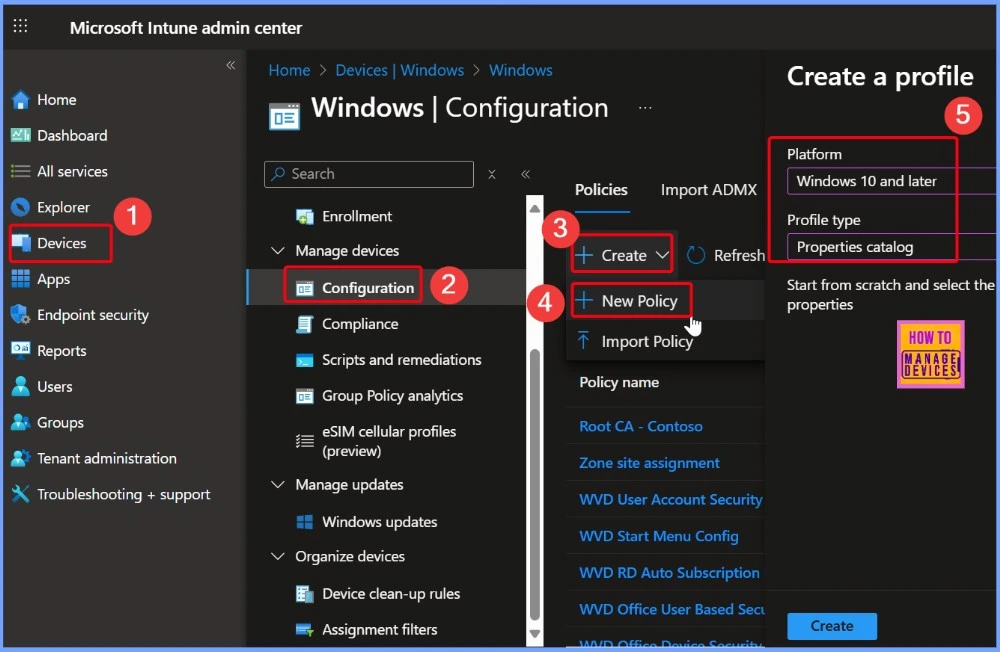The image size is (1000, 652).
Task: Click the Assignment filters icon
Action: tap(305, 630)
